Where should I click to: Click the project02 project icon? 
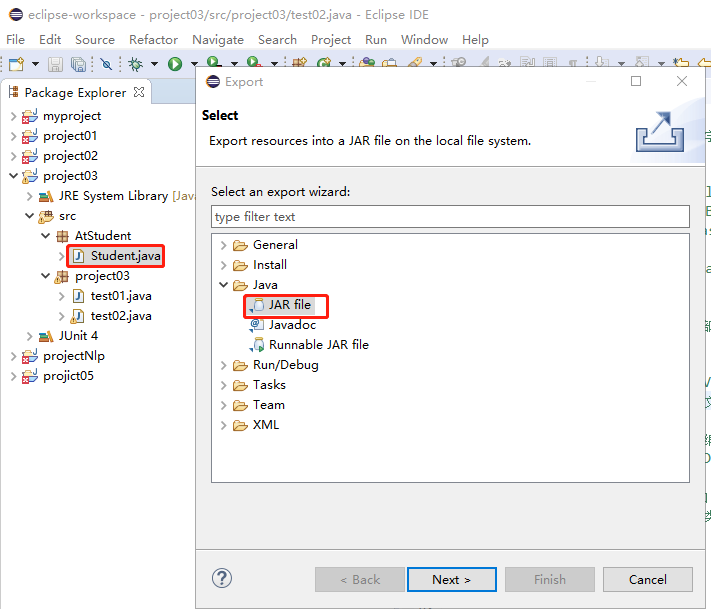[30, 156]
